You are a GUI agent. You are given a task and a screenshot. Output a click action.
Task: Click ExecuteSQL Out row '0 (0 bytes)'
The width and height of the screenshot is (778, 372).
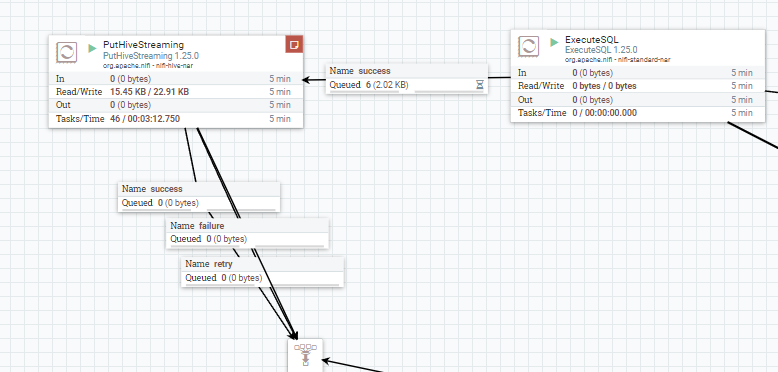coord(592,100)
